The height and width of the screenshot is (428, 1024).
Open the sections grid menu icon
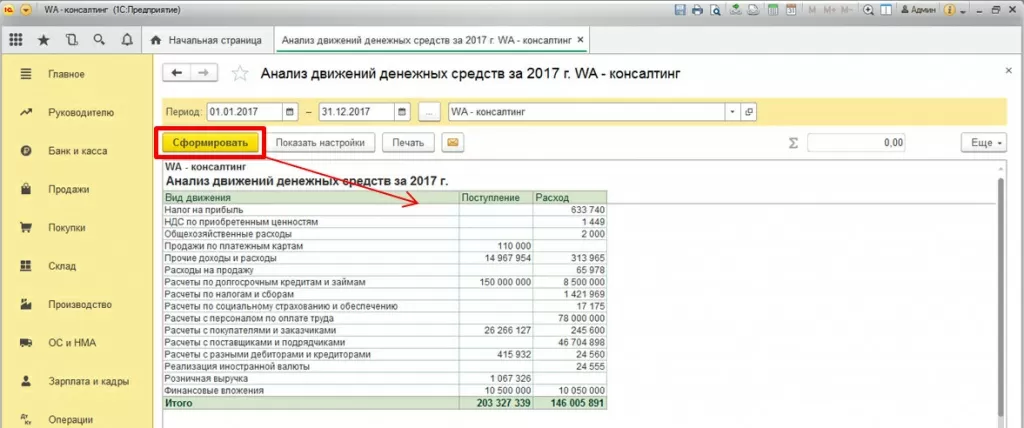pos(16,40)
